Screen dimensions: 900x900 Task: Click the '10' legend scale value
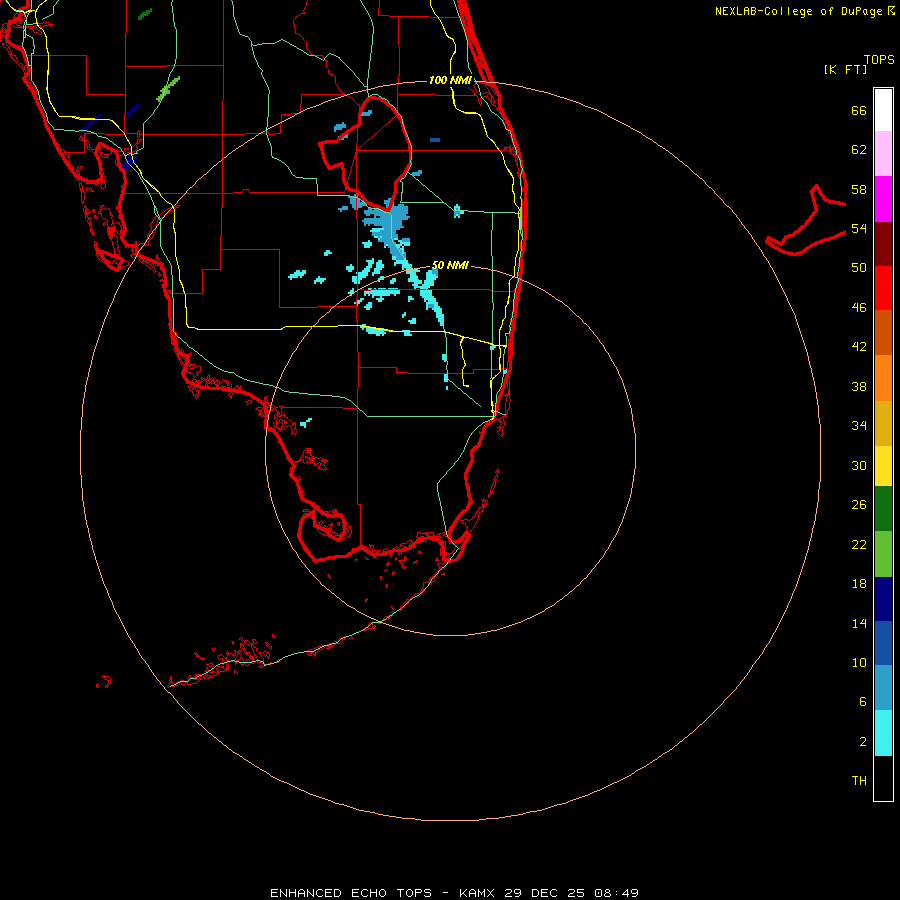859,662
